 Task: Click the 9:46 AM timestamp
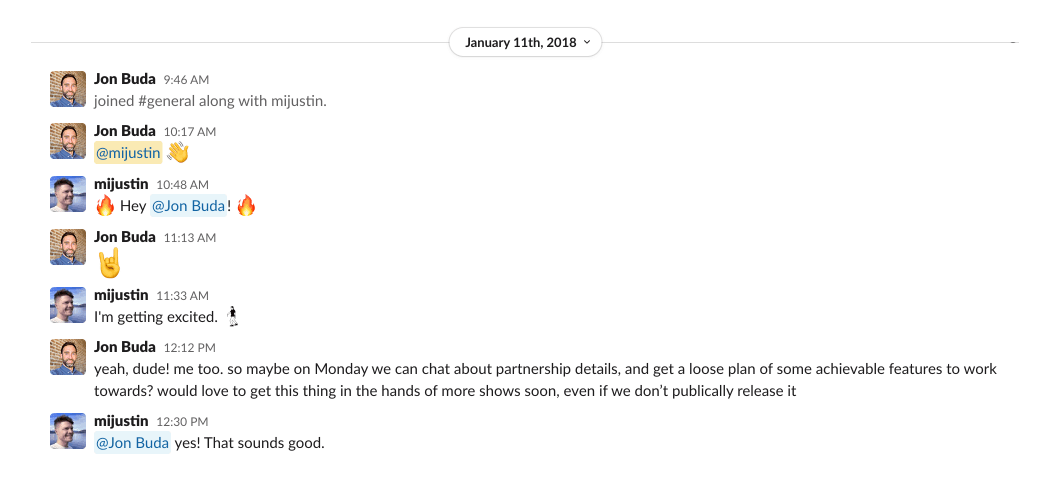[x=186, y=79]
